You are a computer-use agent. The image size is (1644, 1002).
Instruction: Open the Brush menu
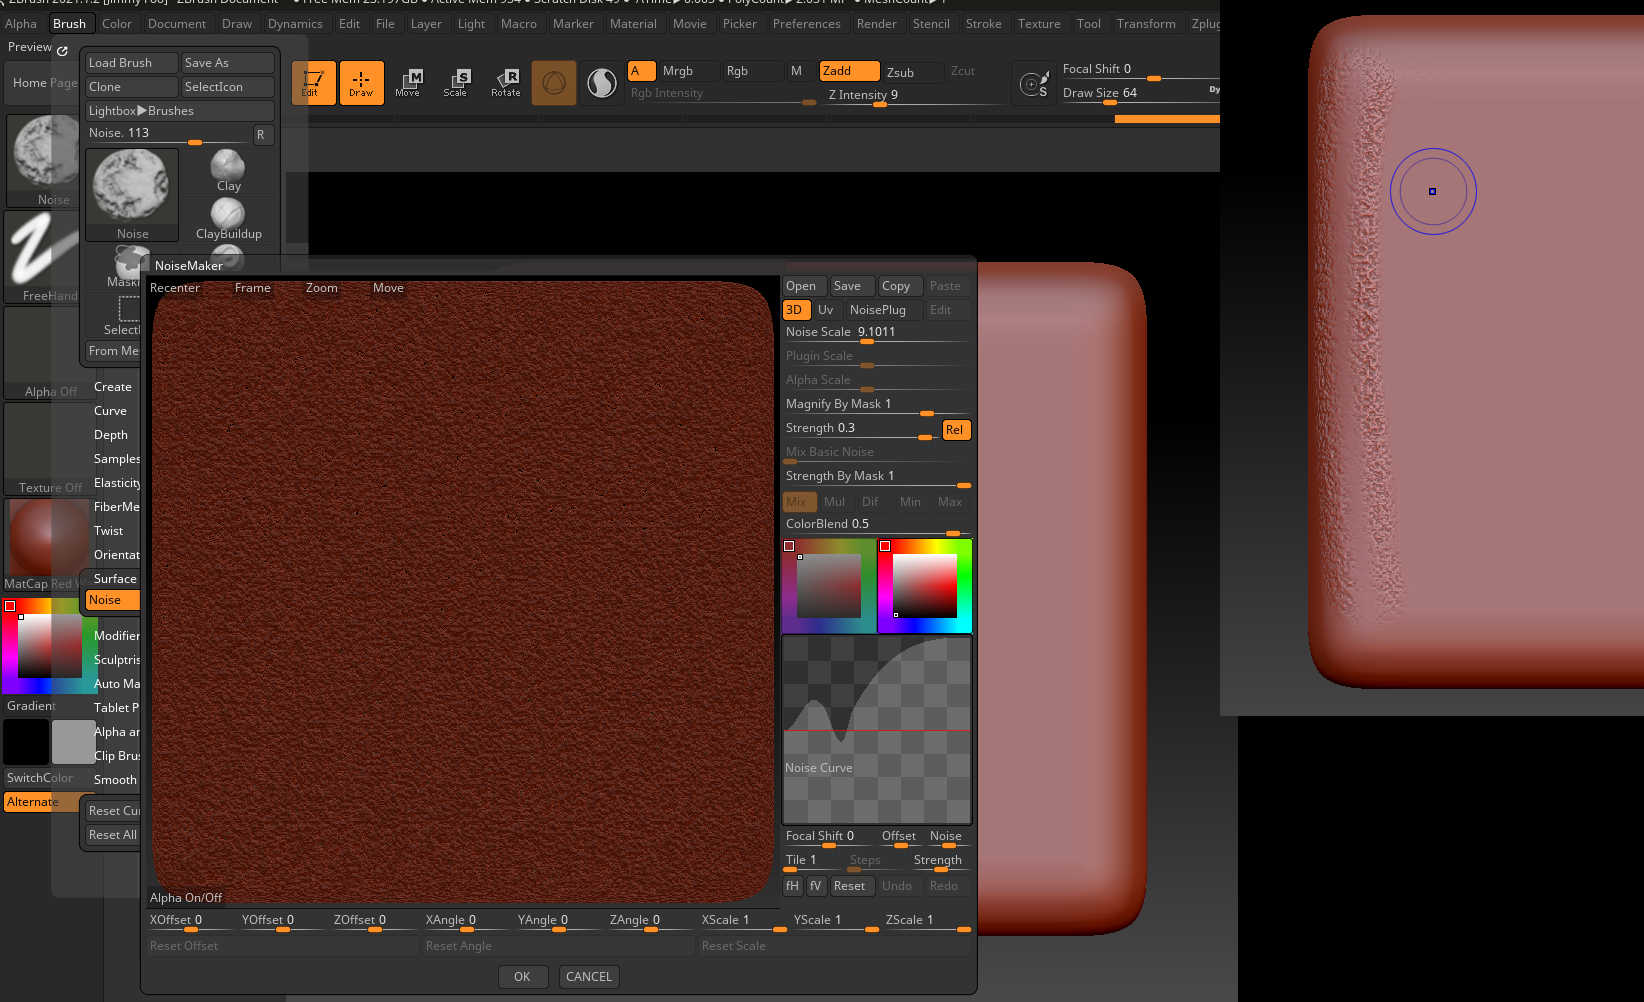point(69,24)
